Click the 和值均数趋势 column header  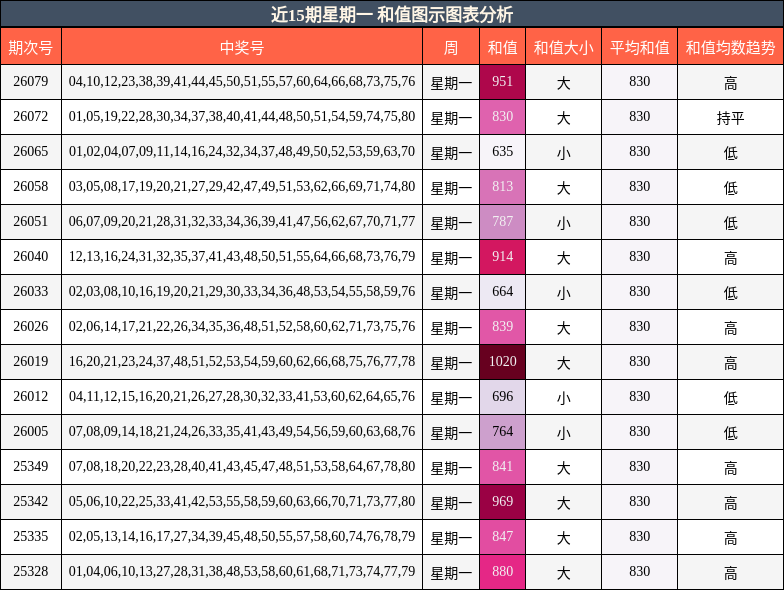730,47
